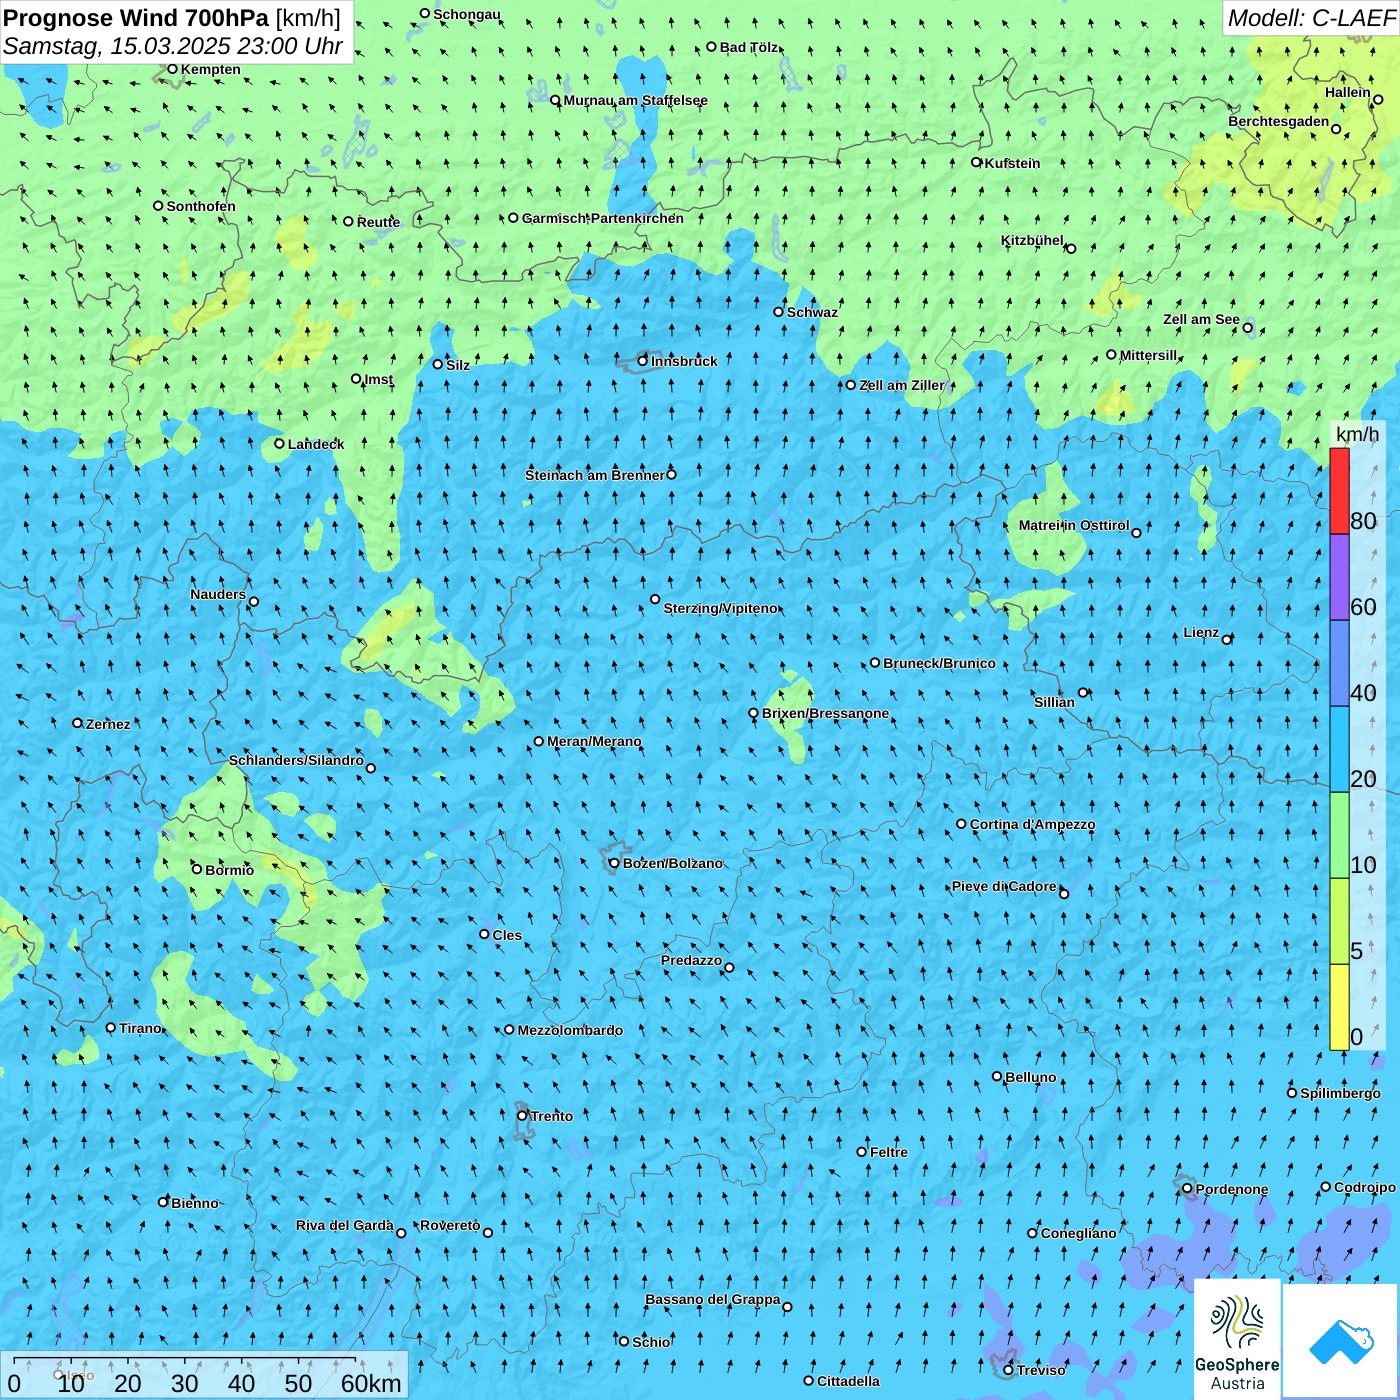Image resolution: width=1400 pixels, height=1400 pixels.
Task: Click the 'Zell am Ziller' label
Action: point(902,385)
